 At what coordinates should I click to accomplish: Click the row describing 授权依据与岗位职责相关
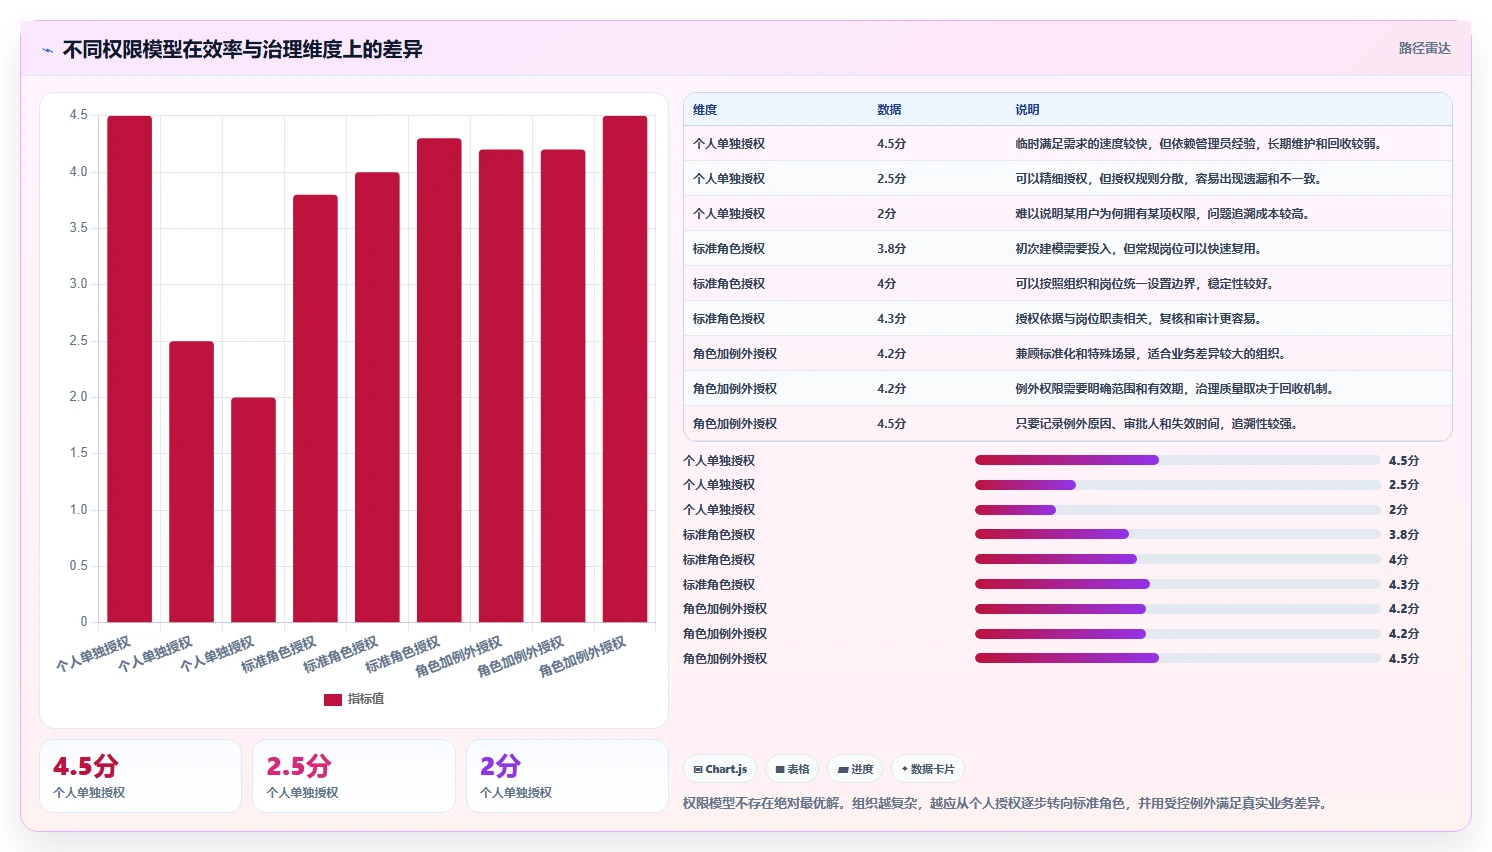tap(1067, 319)
